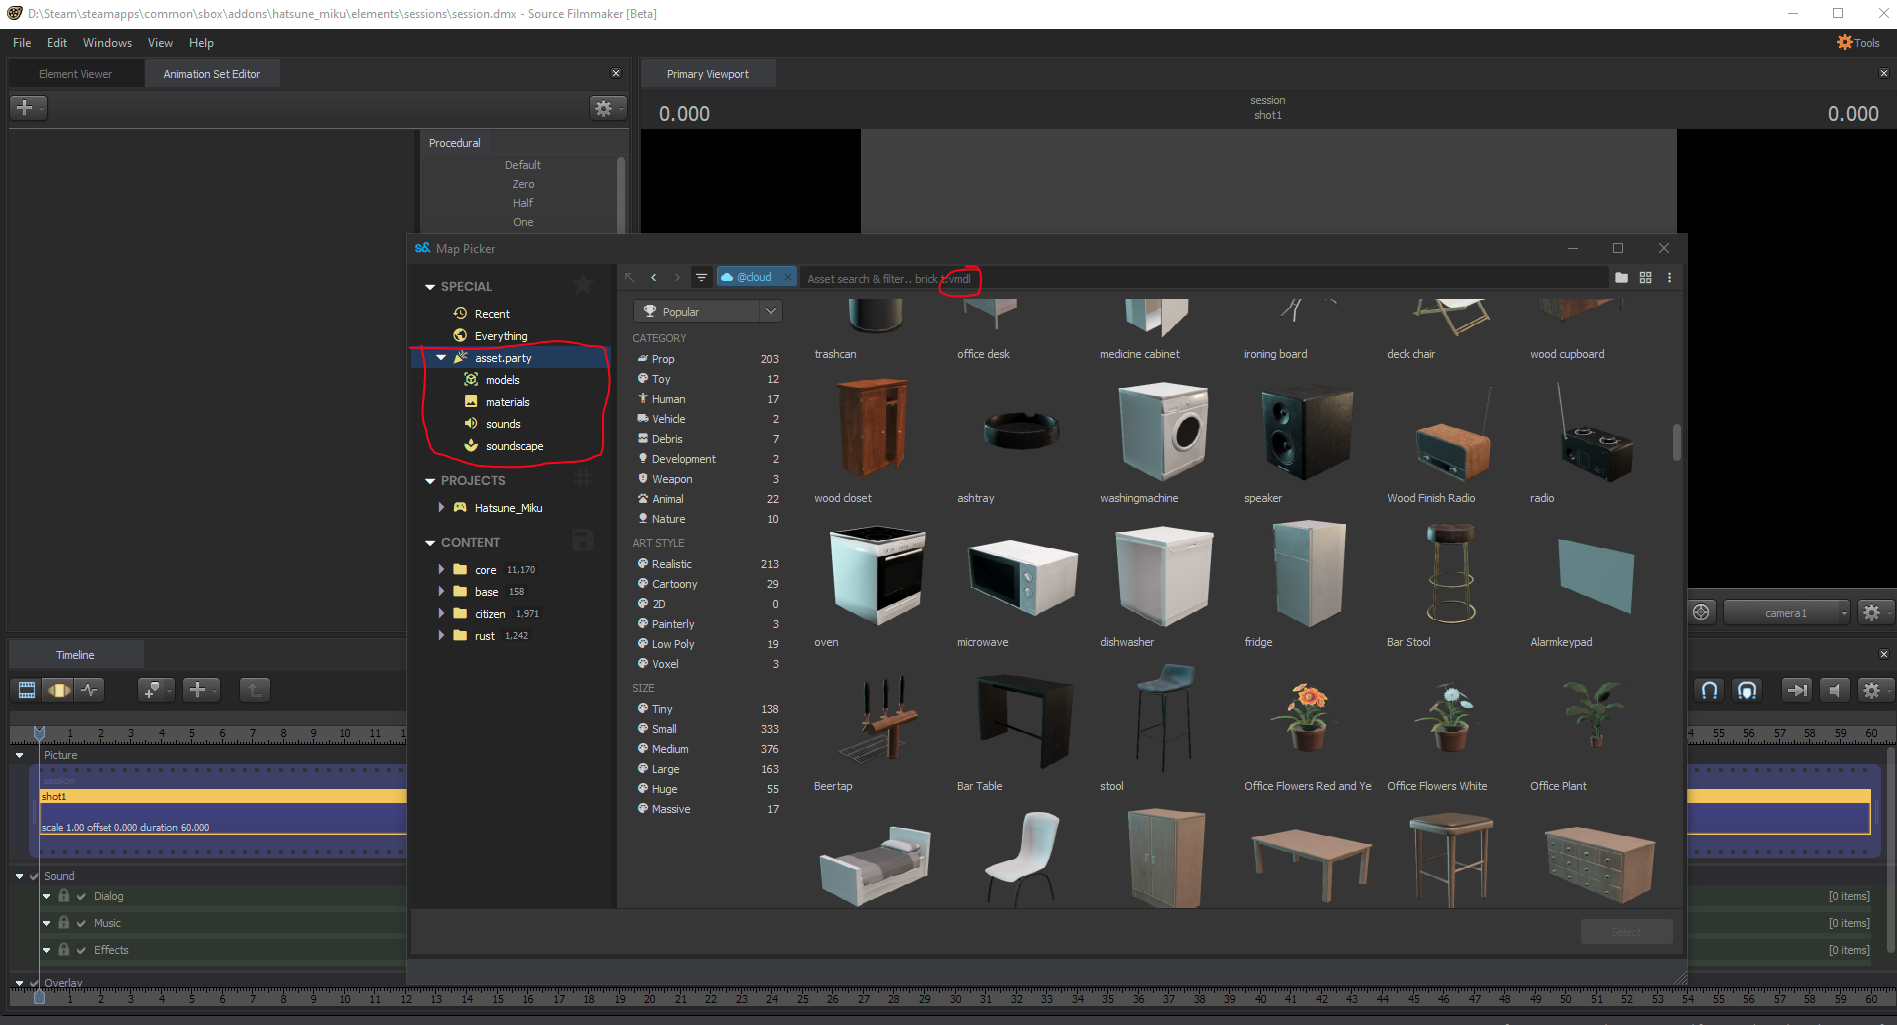
Task: Select the motion curve icon in timeline toolbar
Action: coord(89,690)
